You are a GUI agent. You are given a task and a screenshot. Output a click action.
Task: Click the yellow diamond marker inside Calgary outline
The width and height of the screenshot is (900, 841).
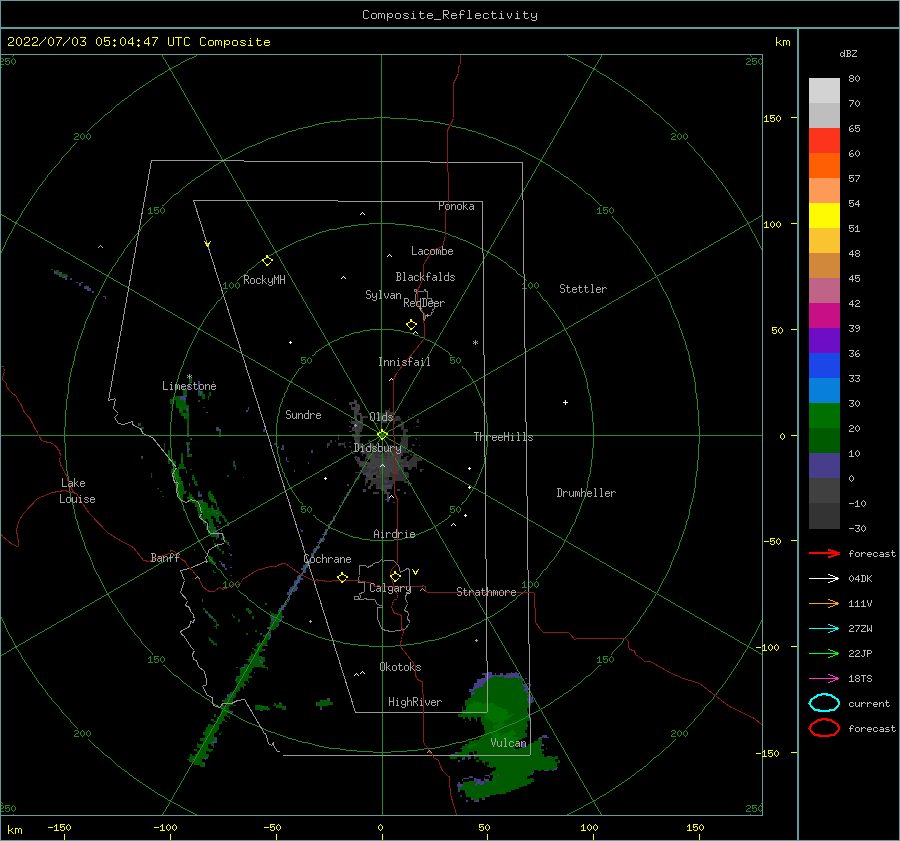click(x=395, y=576)
